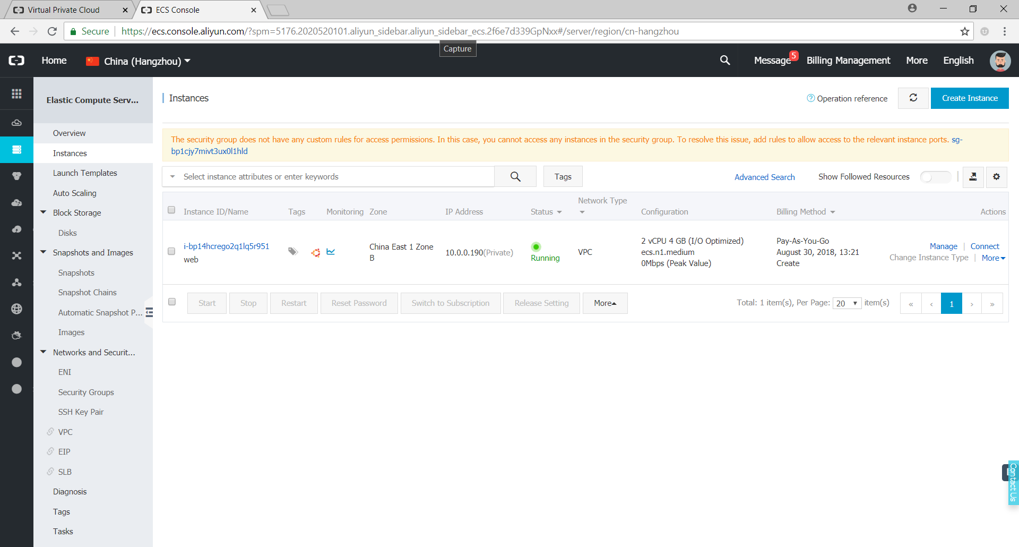The image size is (1019, 547).
Task: Open the Billing Method filter dropdown
Action: coord(832,212)
